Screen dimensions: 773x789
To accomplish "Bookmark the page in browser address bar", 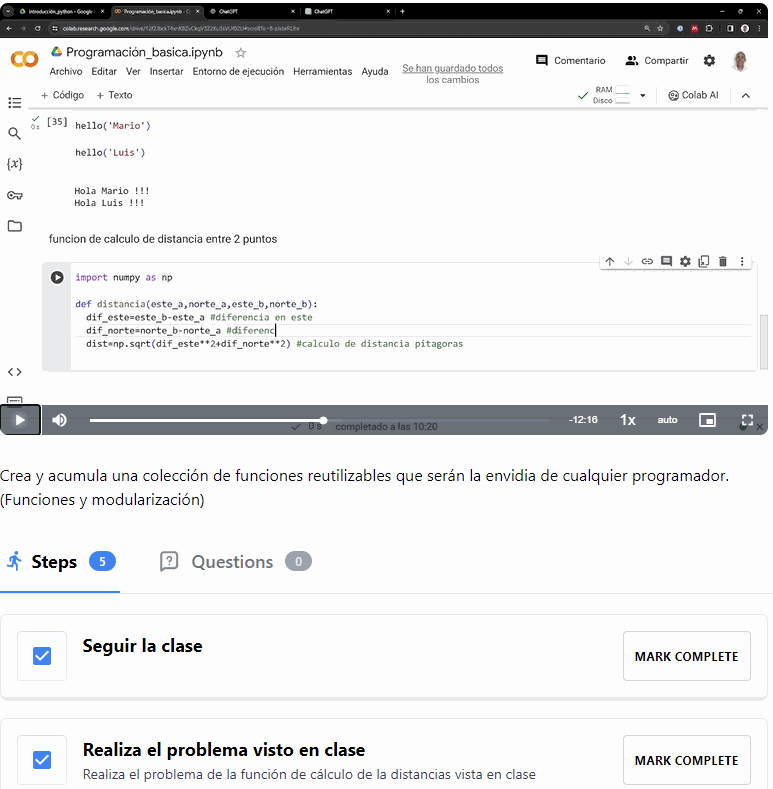I will click(660, 29).
